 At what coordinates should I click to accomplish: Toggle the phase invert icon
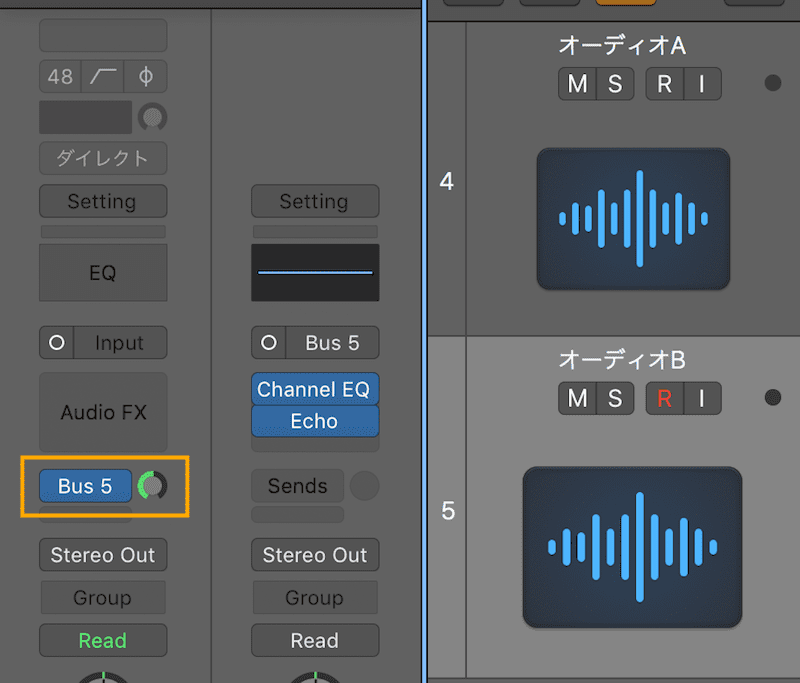click(x=145, y=77)
